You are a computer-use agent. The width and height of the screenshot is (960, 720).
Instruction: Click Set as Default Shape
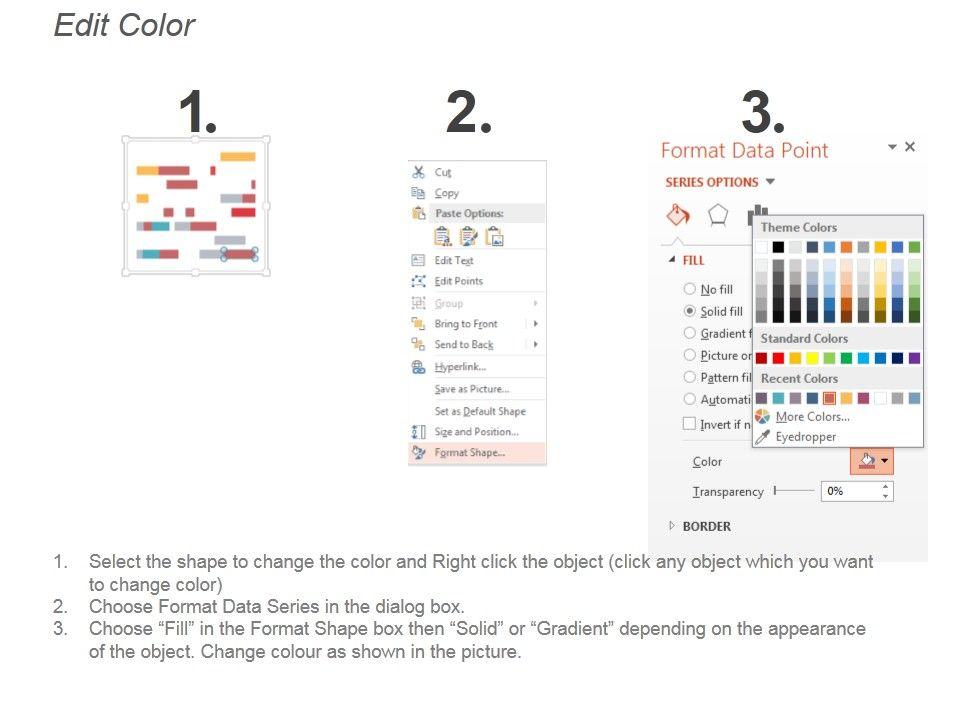pos(479,411)
